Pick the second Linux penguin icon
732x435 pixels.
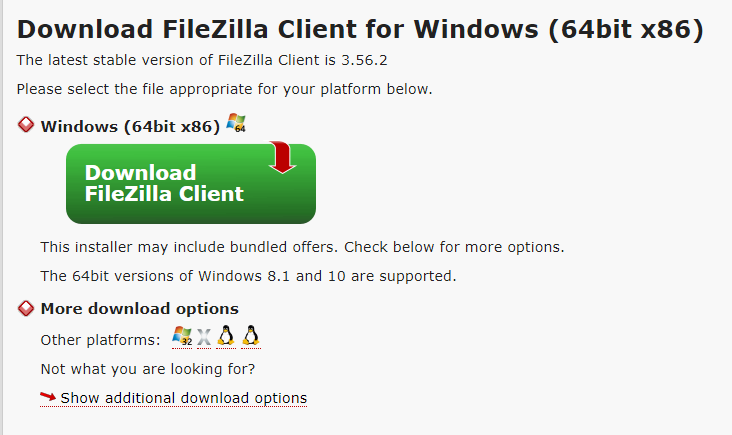tap(251, 336)
